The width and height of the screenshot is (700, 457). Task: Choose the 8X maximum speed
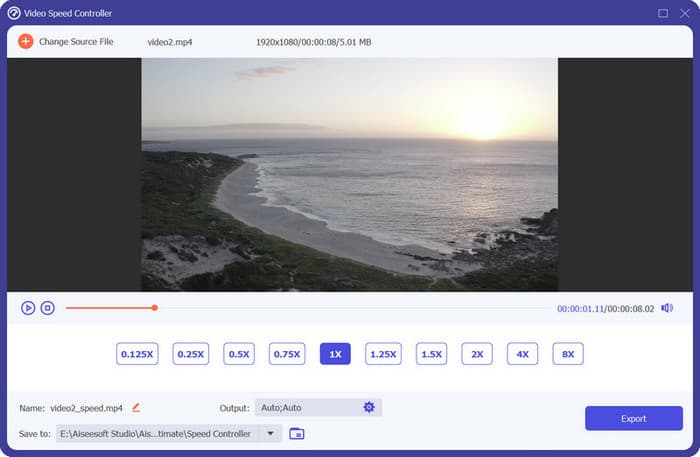tap(568, 354)
